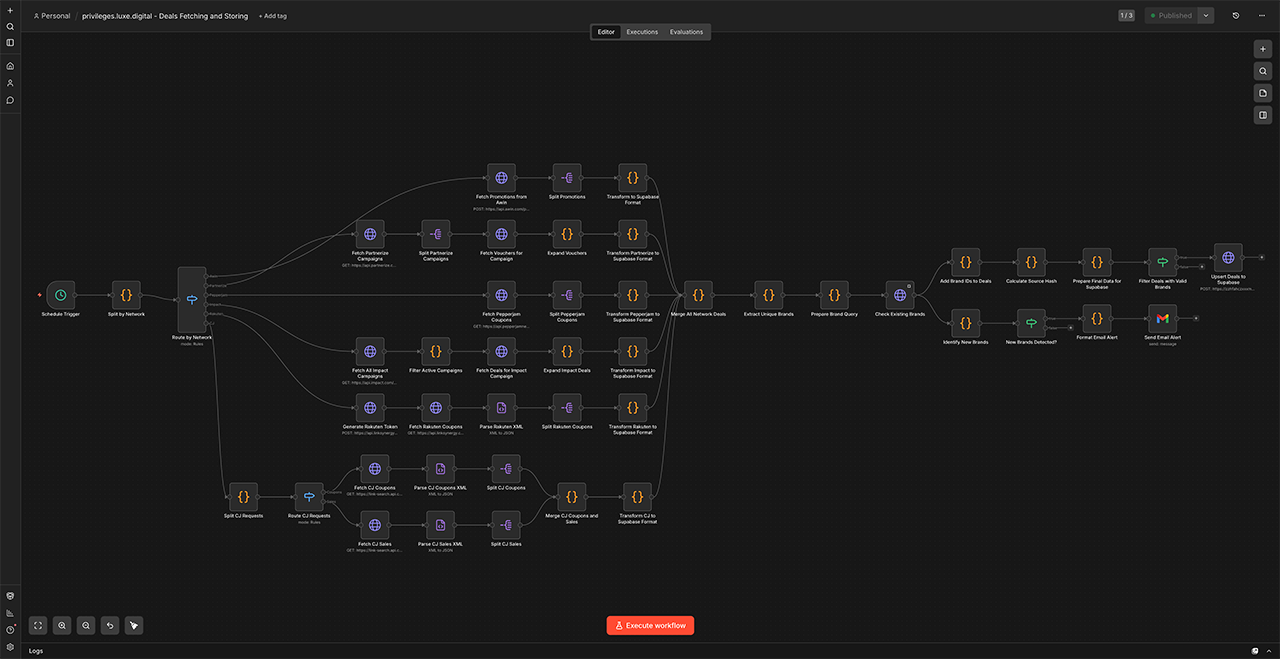Add a sticky note from right toolbar

pyautogui.click(x=1263, y=93)
